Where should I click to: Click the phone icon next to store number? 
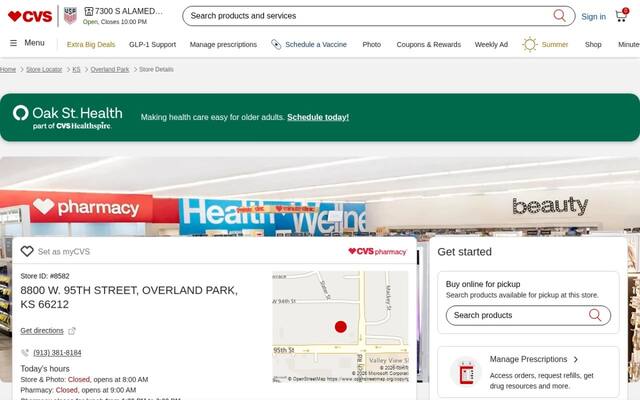(x=24, y=353)
